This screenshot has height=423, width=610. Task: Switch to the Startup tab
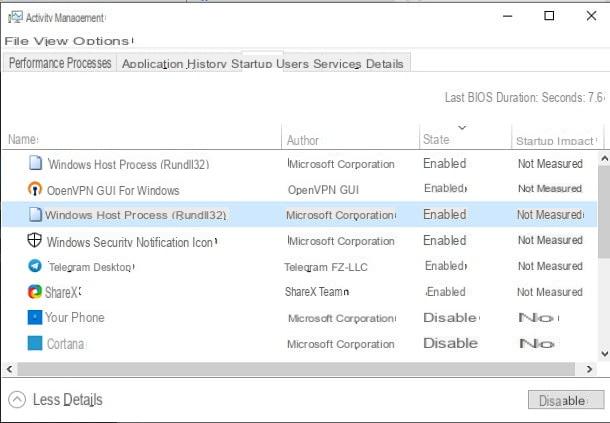click(252, 64)
